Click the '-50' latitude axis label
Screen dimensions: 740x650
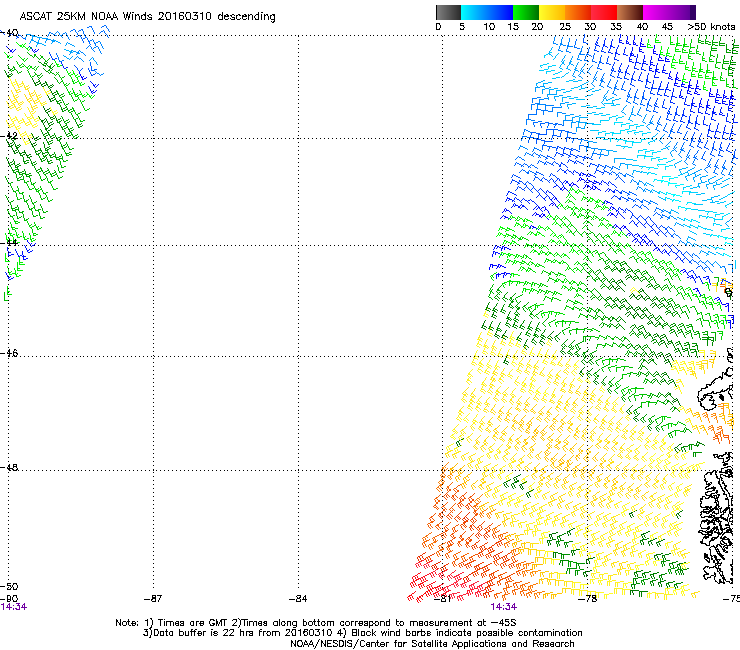point(9,586)
